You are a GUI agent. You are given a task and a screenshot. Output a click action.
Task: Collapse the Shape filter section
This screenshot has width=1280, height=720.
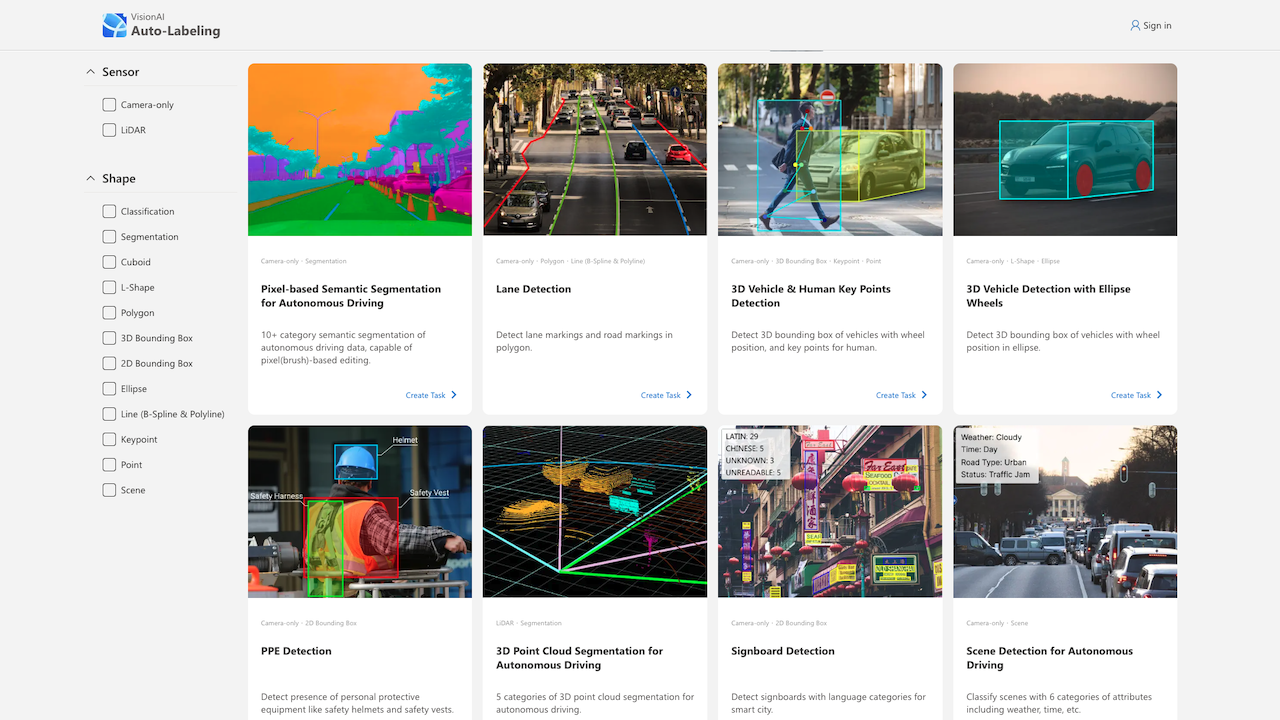click(x=91, y=178)
